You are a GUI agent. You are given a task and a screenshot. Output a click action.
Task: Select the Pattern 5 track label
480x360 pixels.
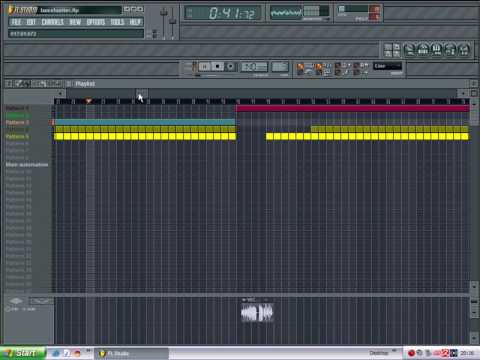(x=17, y=136)
